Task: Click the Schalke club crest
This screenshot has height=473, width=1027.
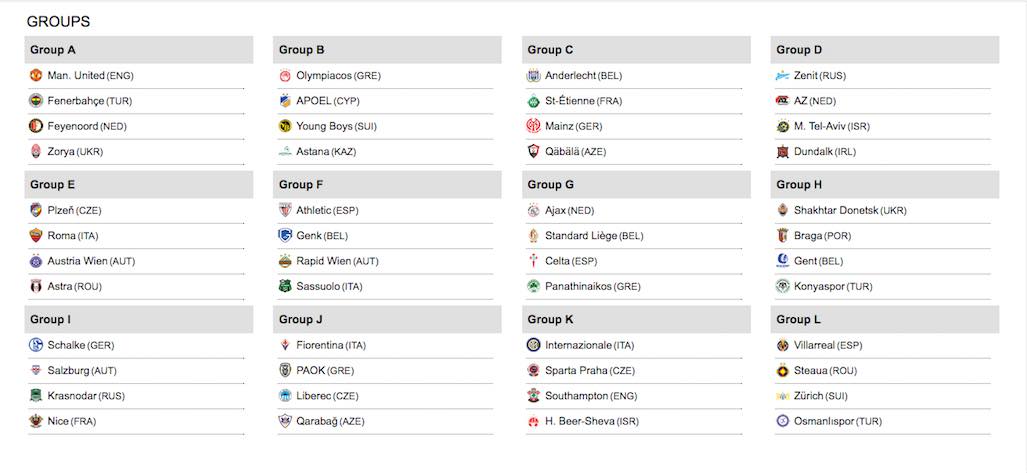Action: pos(35,345)
